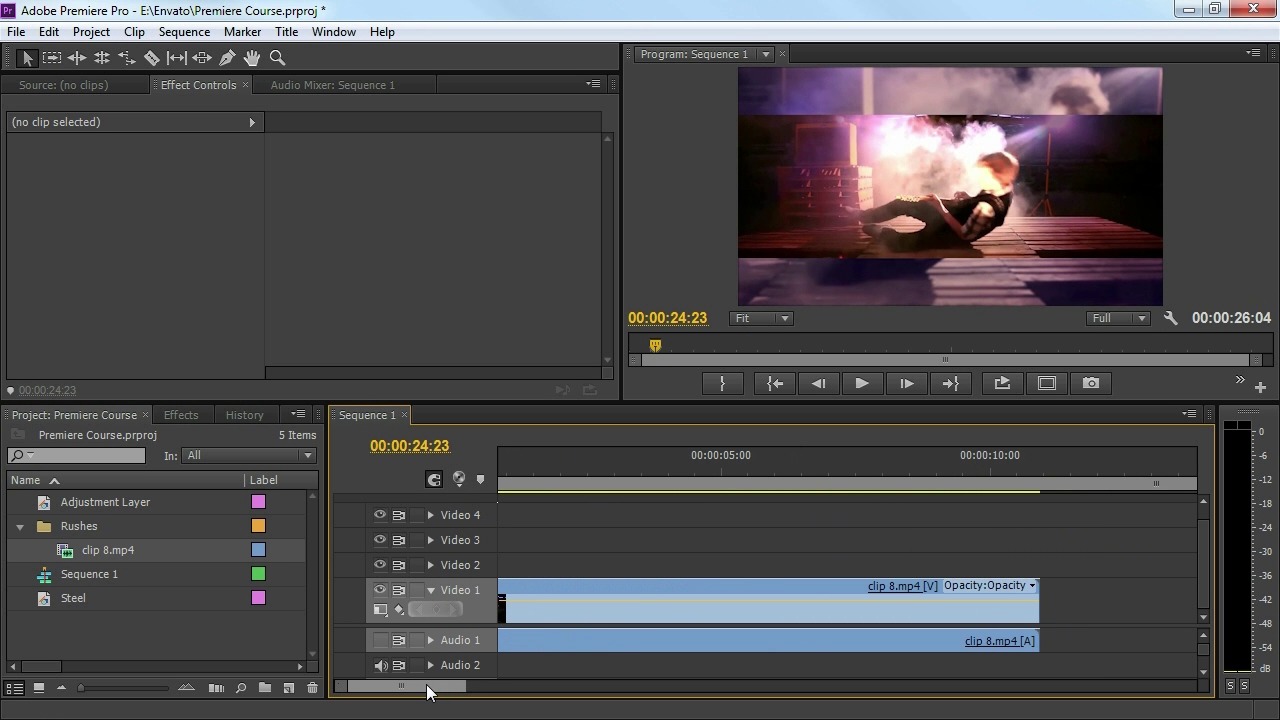
Task: Open the Full playback resolution dropdown
Action: tap(1118, 318)
